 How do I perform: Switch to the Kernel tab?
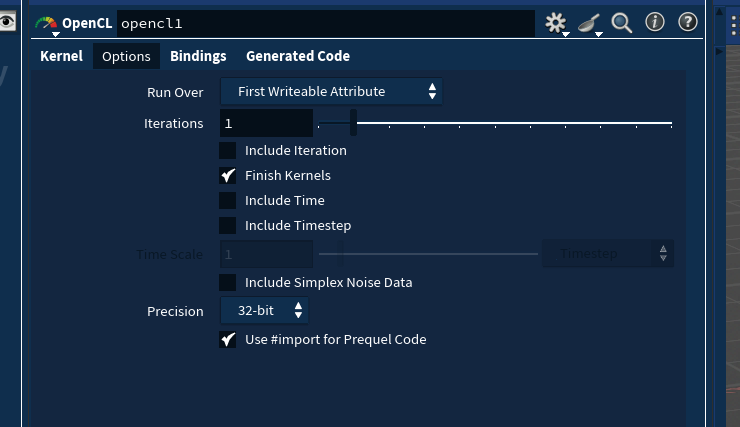(x=61, y=57)
